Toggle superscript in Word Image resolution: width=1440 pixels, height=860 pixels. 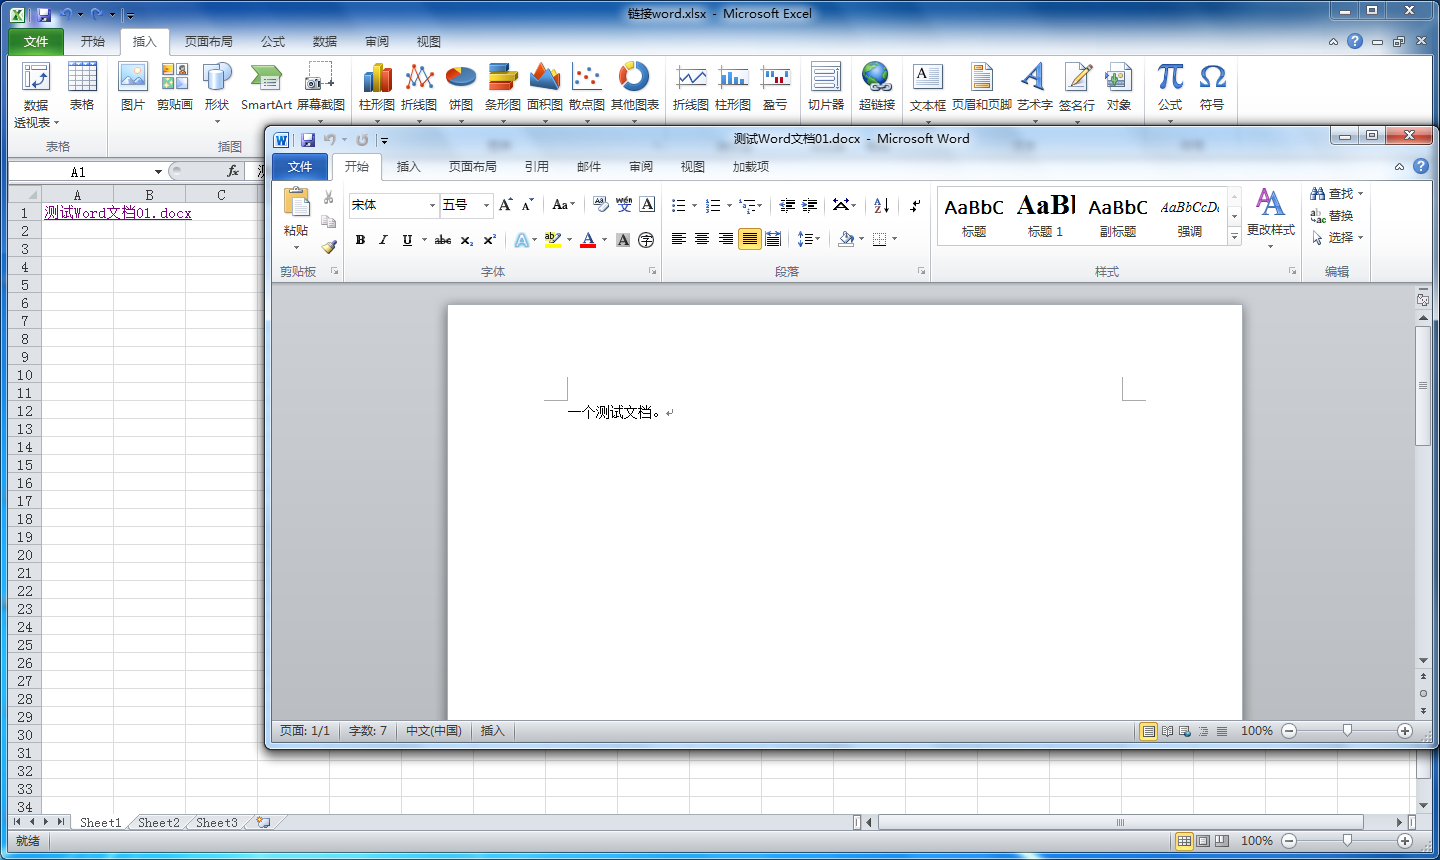click(x=490, y=240)
